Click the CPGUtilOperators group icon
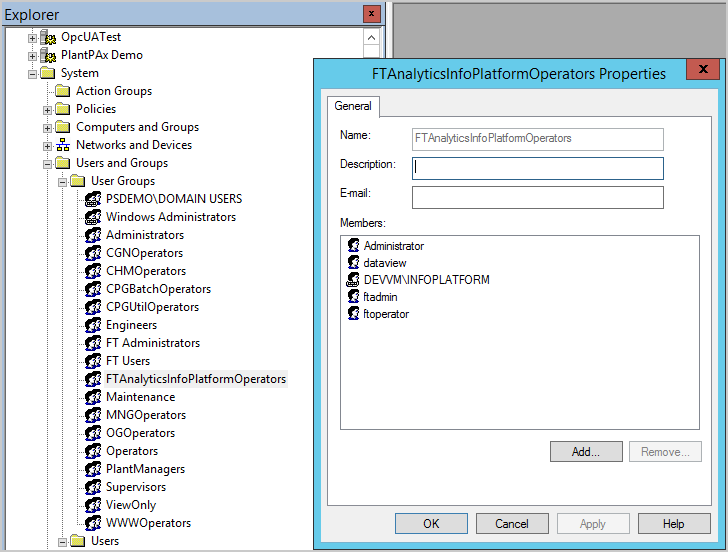The image size is (728, 552). pos(93,307)
